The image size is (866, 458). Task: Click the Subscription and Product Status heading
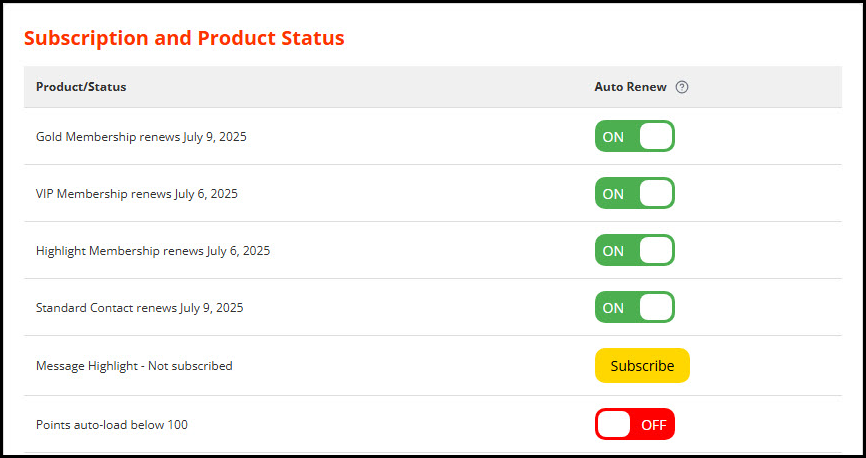pyautogui.click(x=184, y=38)
